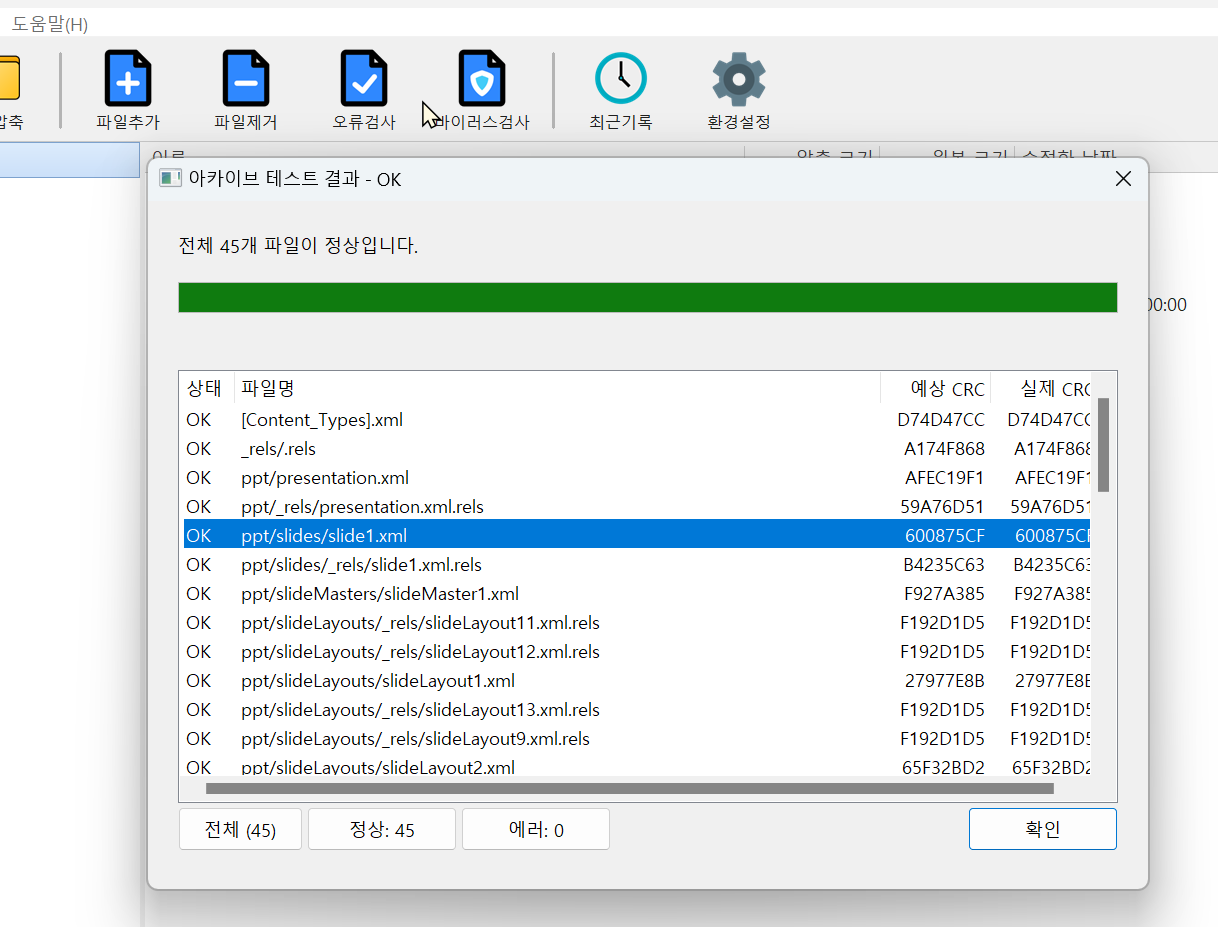
Task: Select ppt/_rels/presentation.xml.rels row
Action: (637, 507)
